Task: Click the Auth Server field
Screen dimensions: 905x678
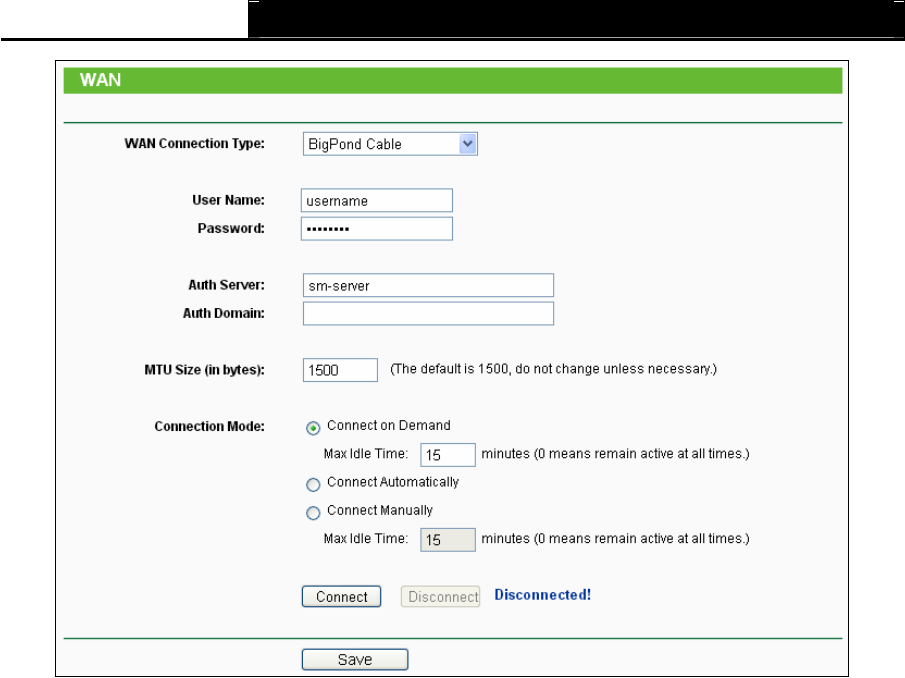Action: pyautogui.click(x=428, y=285)
